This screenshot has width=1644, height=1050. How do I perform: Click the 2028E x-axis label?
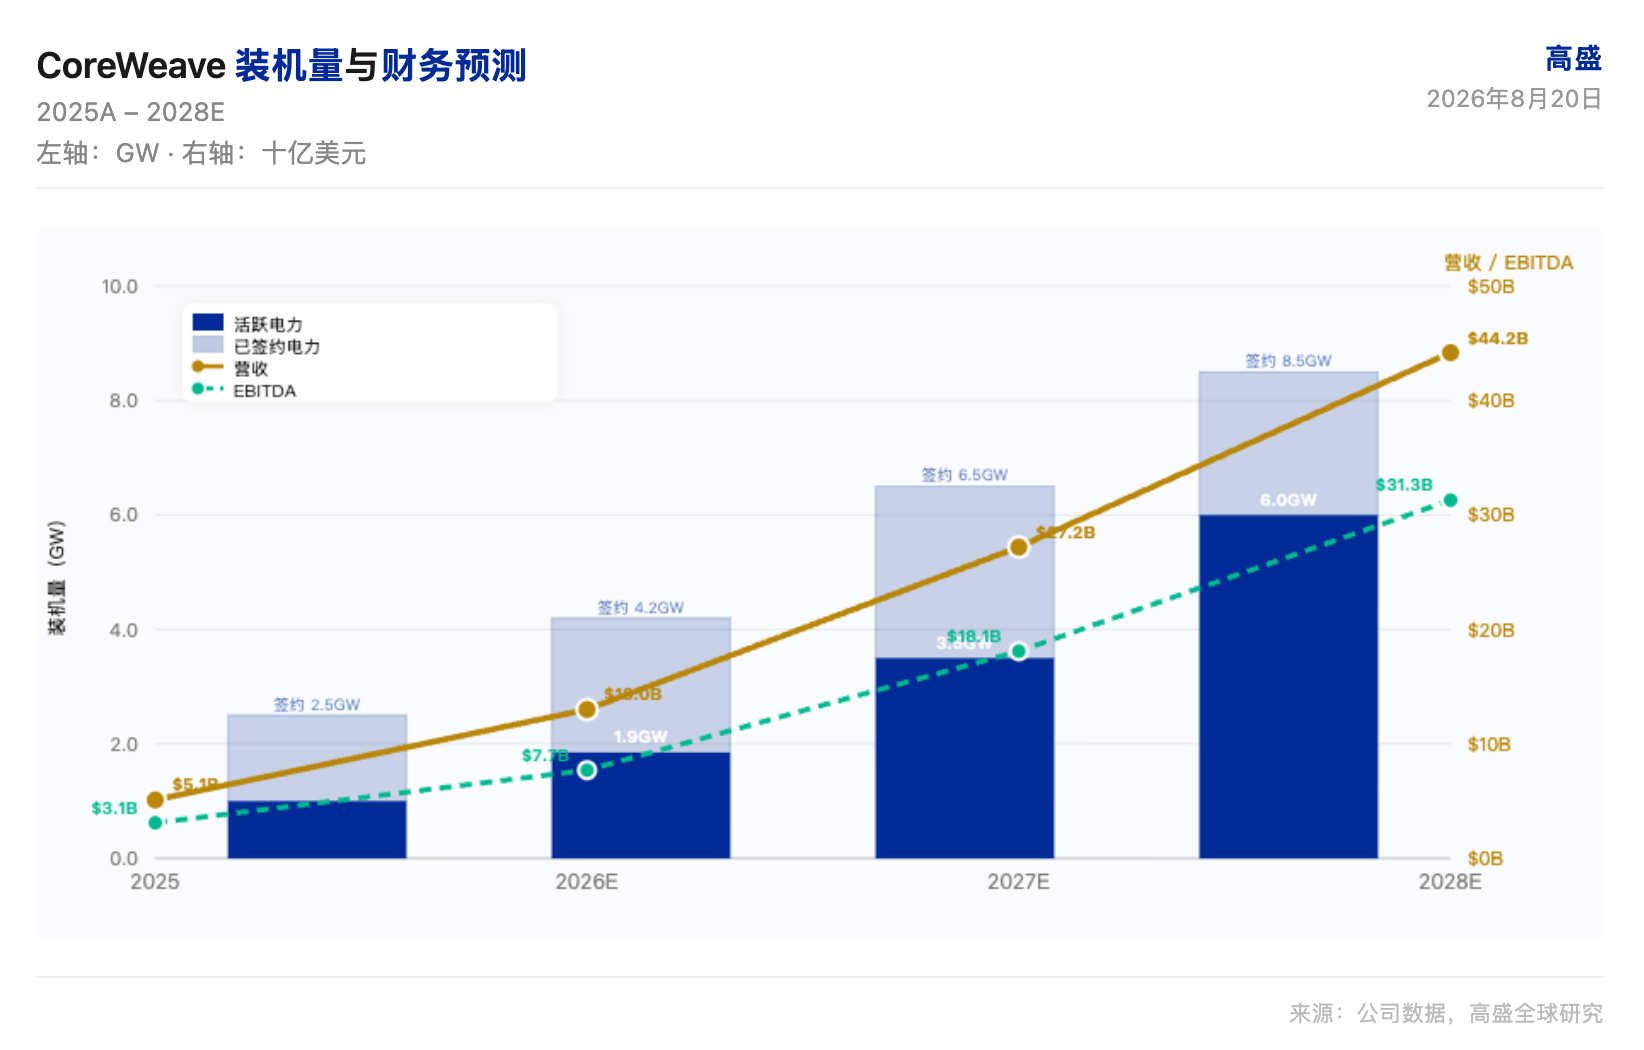tap(1450, 881)
